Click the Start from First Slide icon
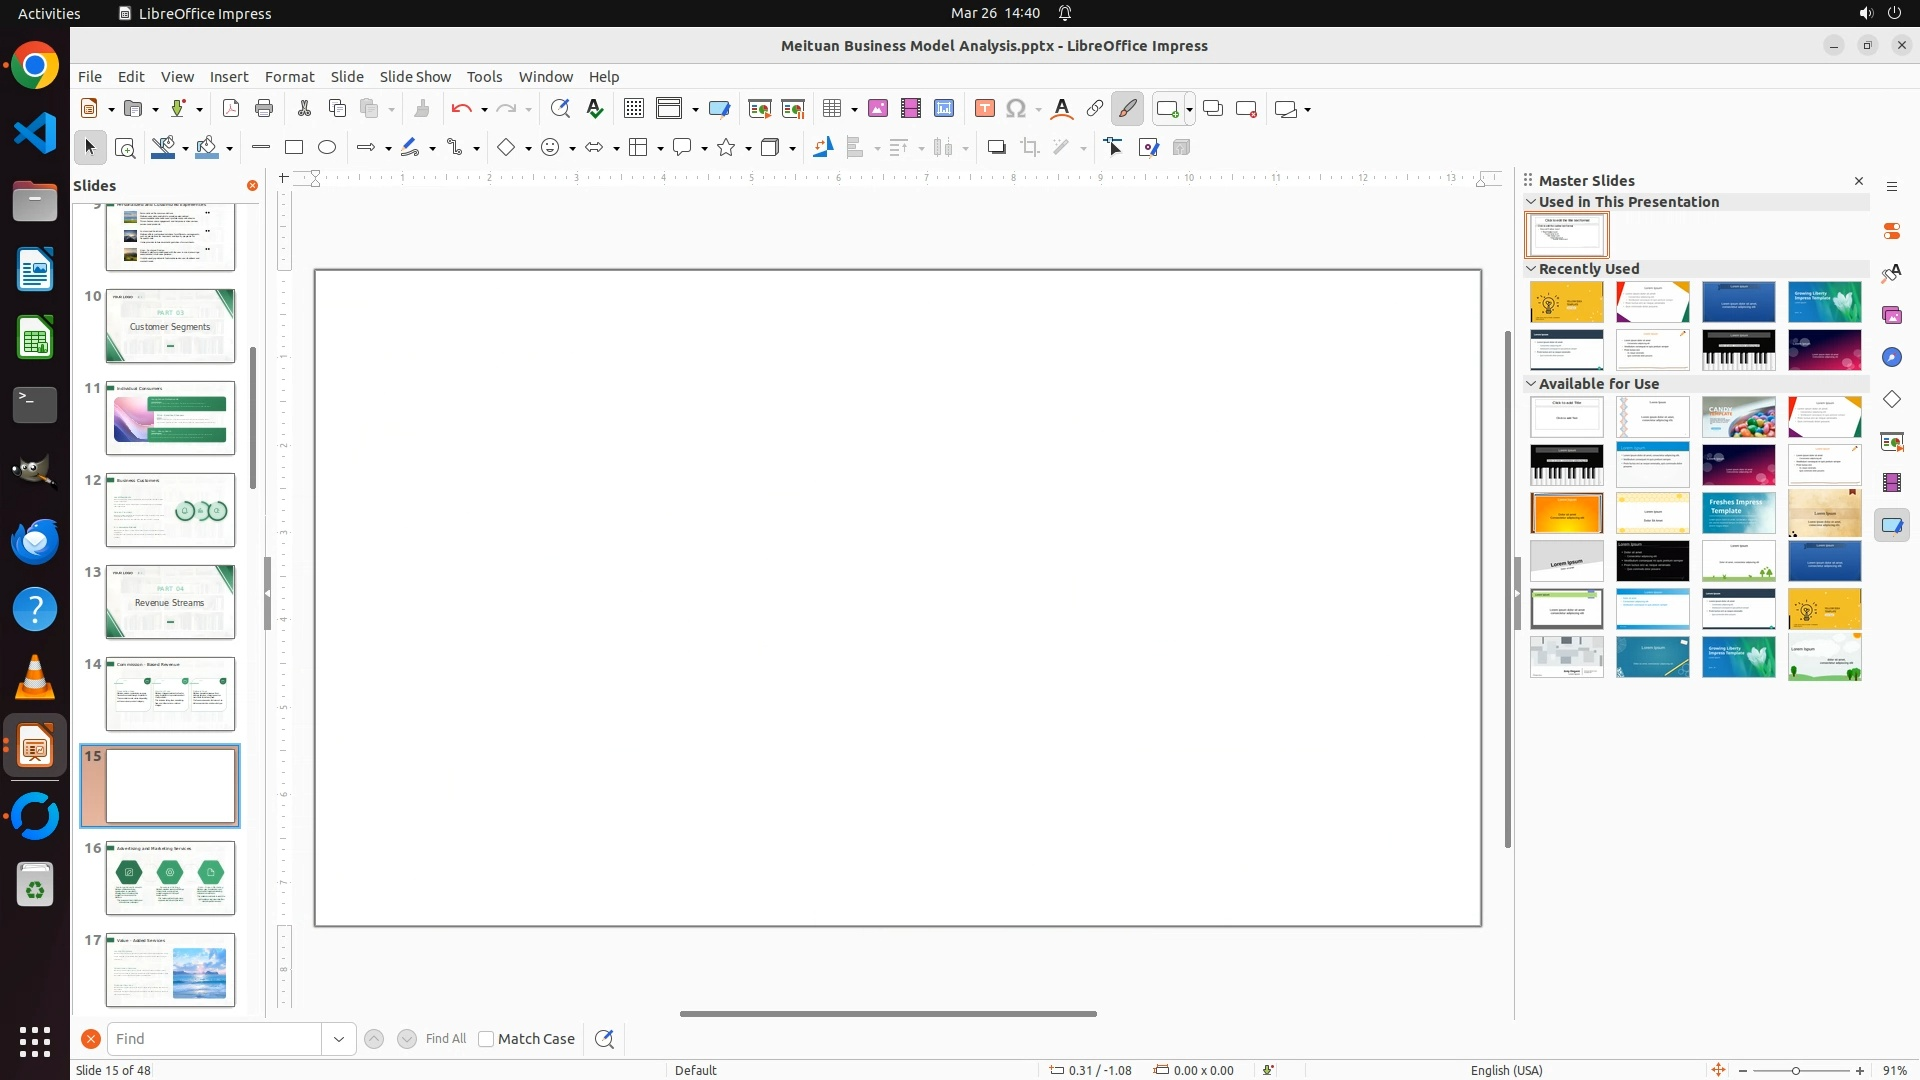 [759, 109]
